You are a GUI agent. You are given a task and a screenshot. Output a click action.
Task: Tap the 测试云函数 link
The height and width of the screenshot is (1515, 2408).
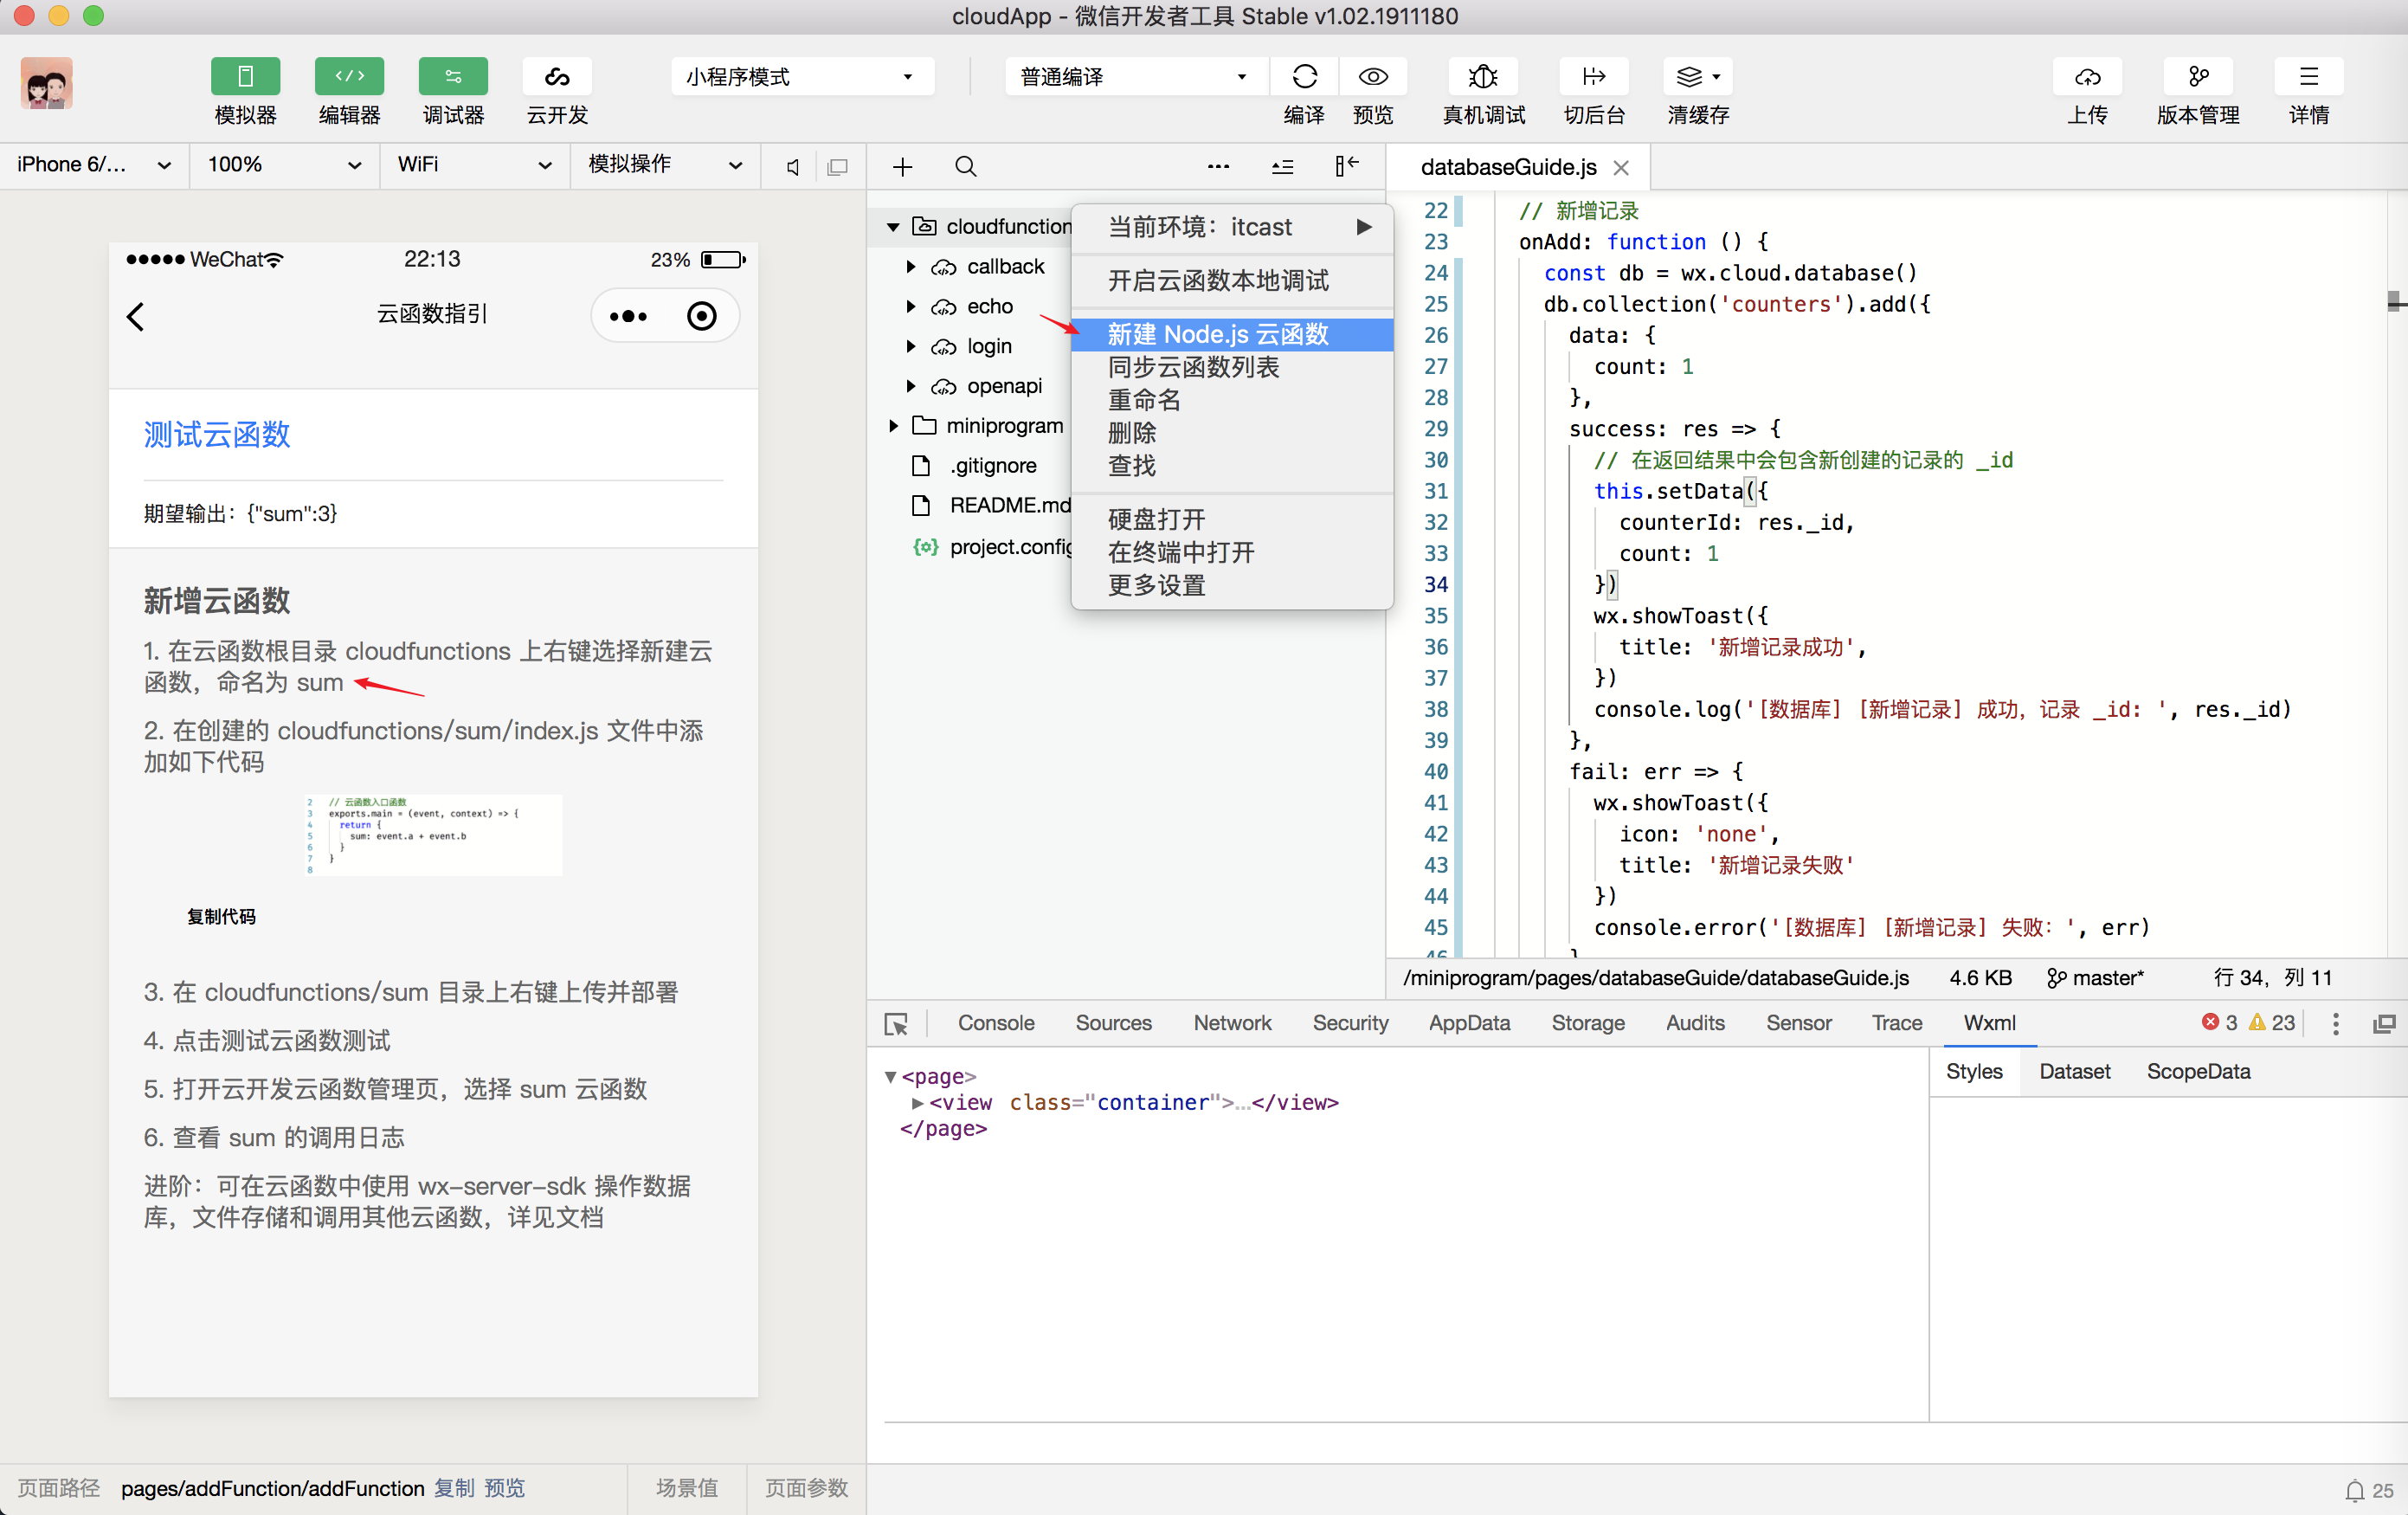(217, 434)
